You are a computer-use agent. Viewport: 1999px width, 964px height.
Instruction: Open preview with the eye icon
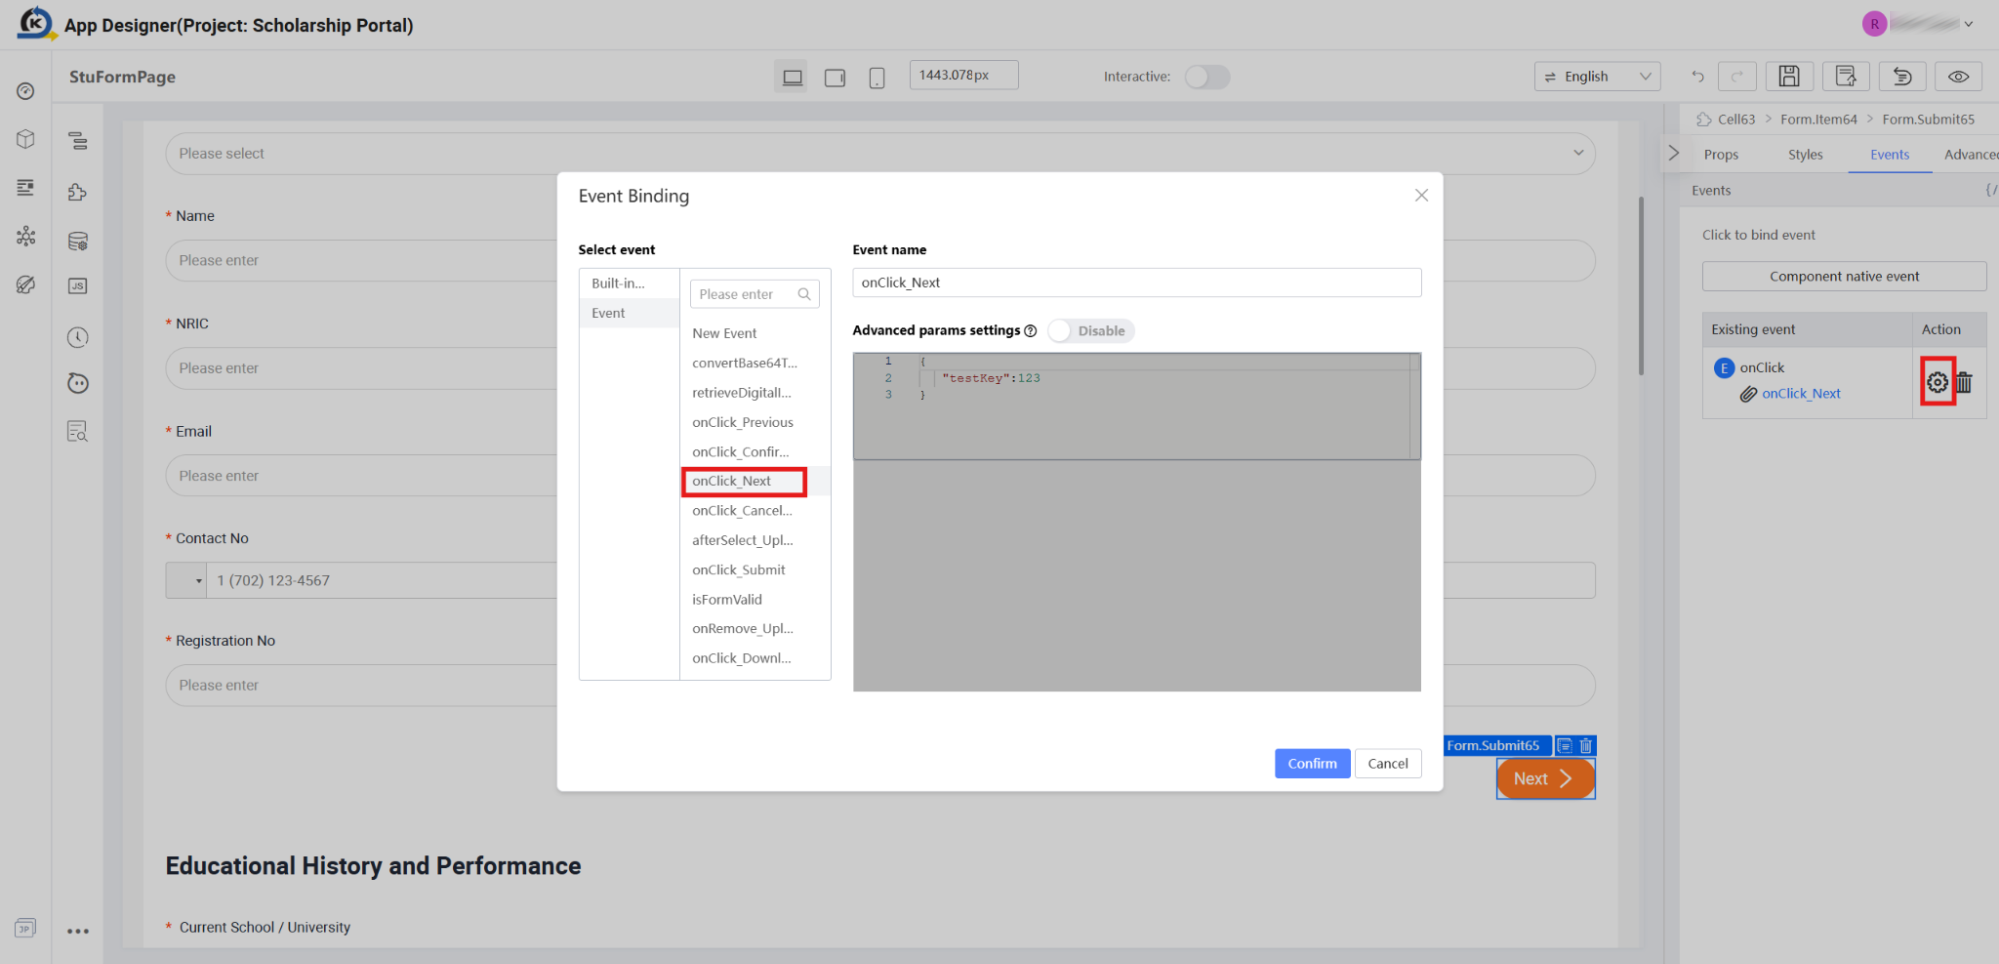click(1958, 76)
